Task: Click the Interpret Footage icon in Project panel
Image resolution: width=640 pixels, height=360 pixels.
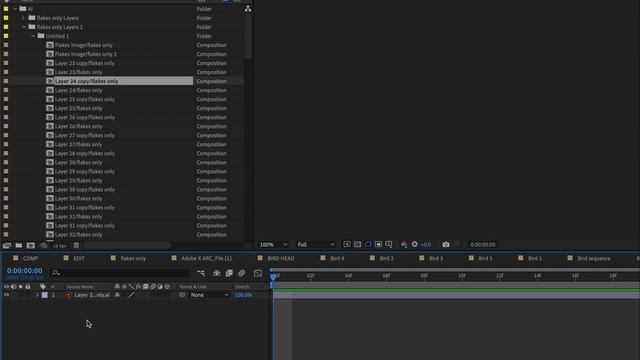Action: click(x=7, y=245)
